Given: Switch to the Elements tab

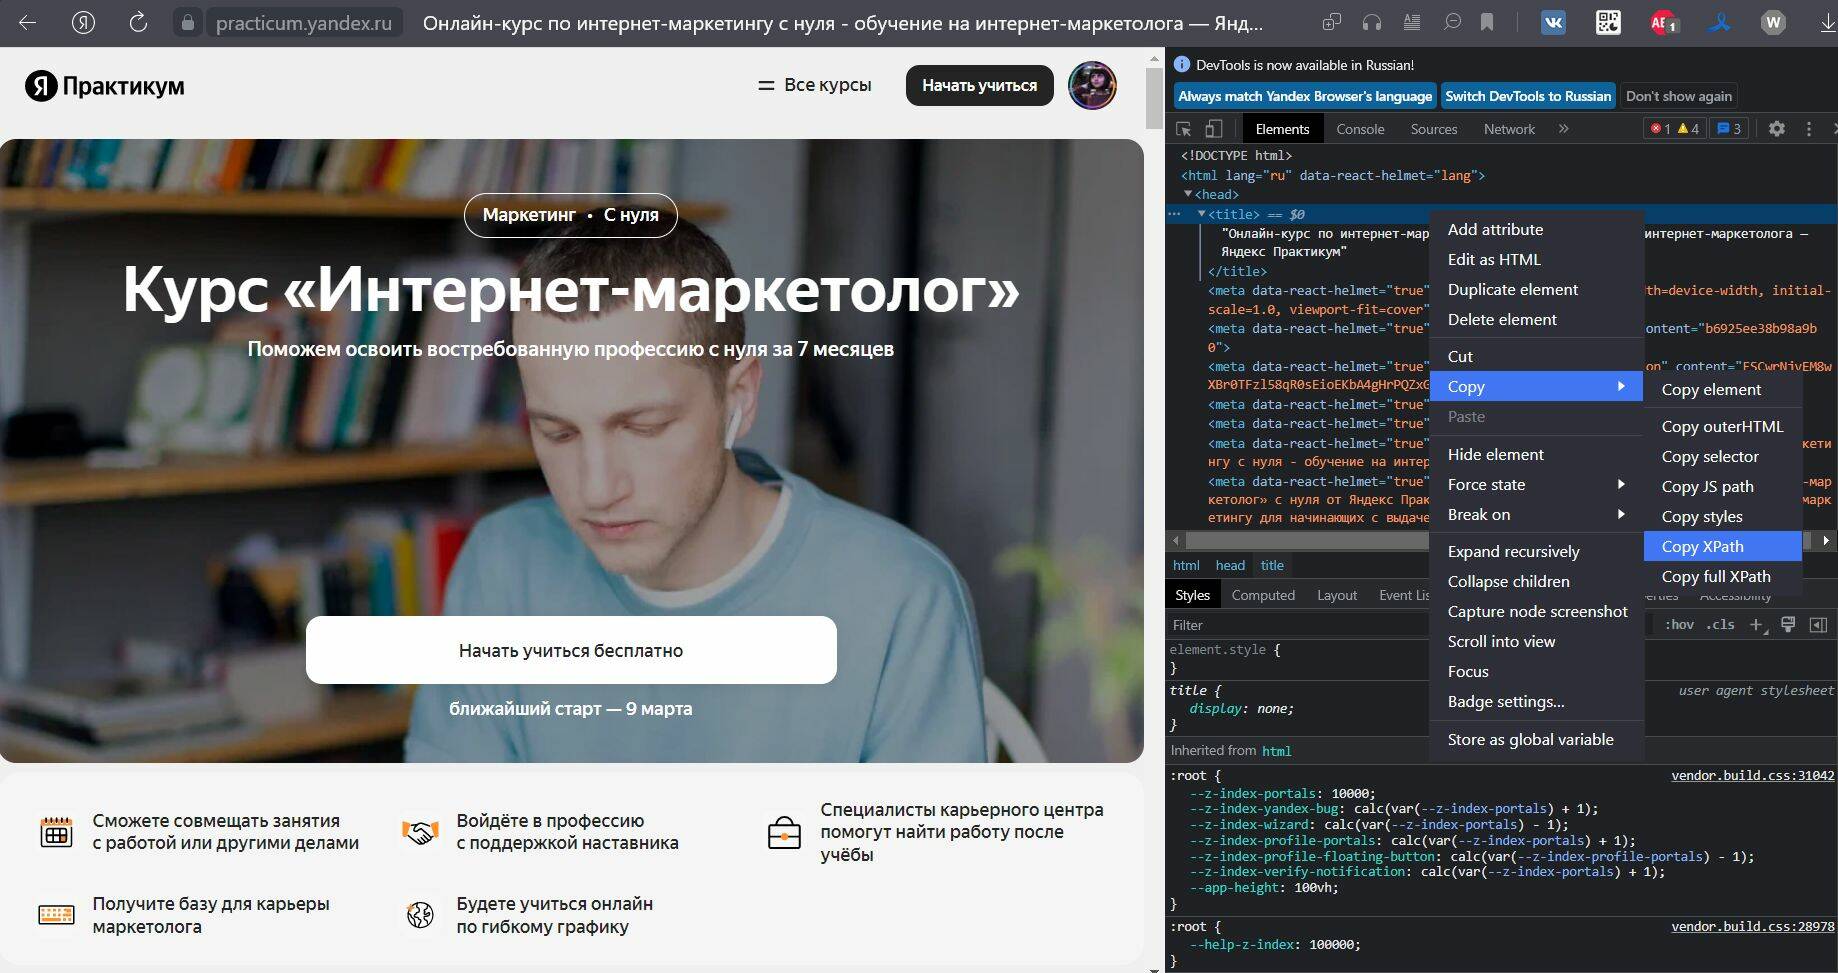Looking at the screenshot, I should [1282, 129].
